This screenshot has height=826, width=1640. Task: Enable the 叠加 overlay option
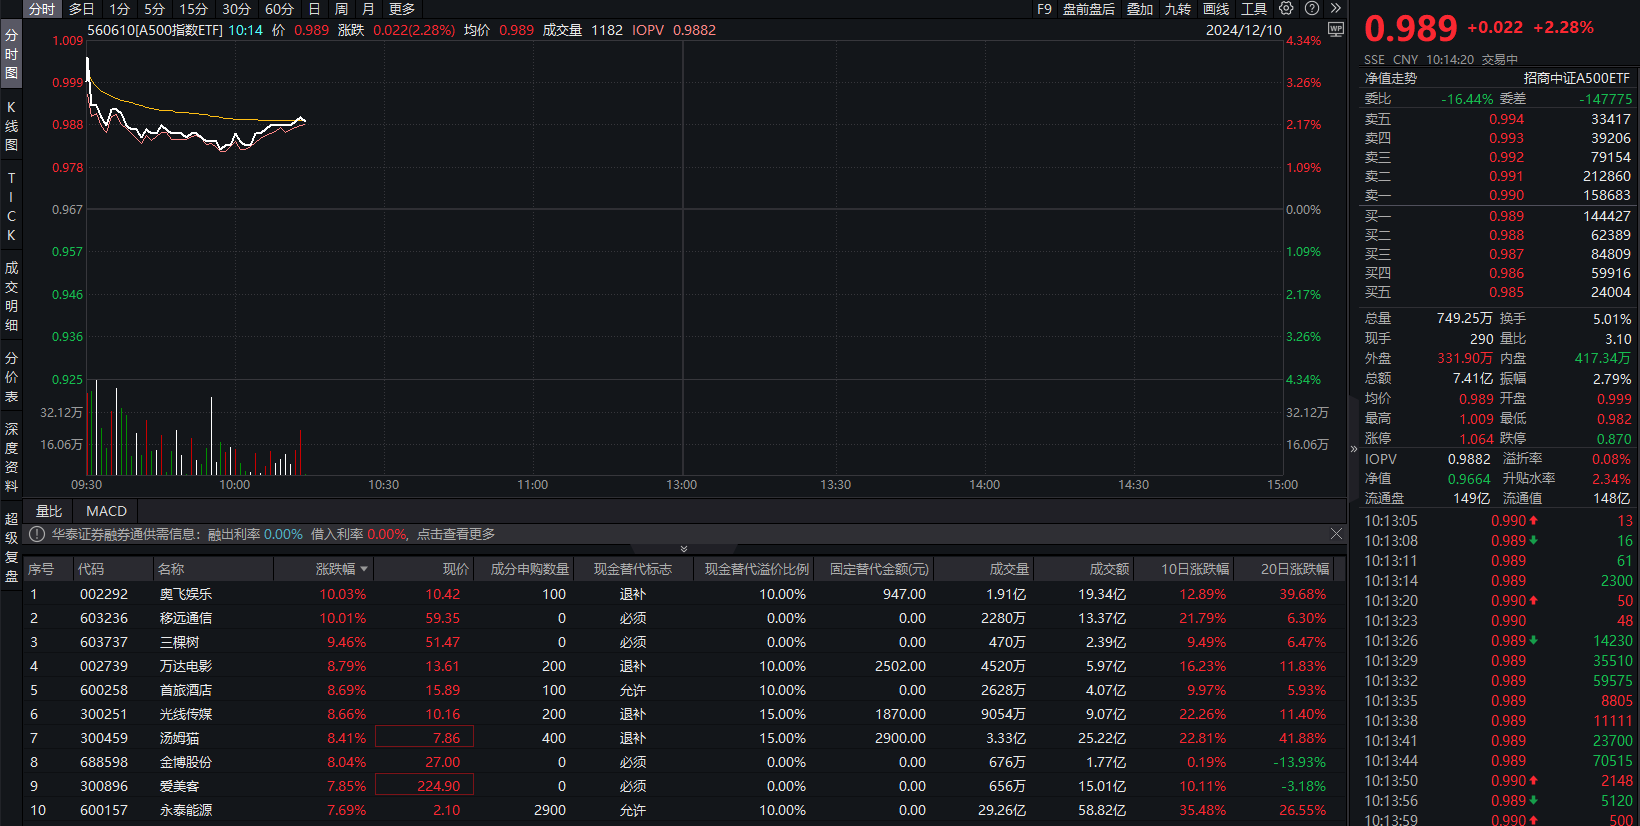pos(1140,9)
